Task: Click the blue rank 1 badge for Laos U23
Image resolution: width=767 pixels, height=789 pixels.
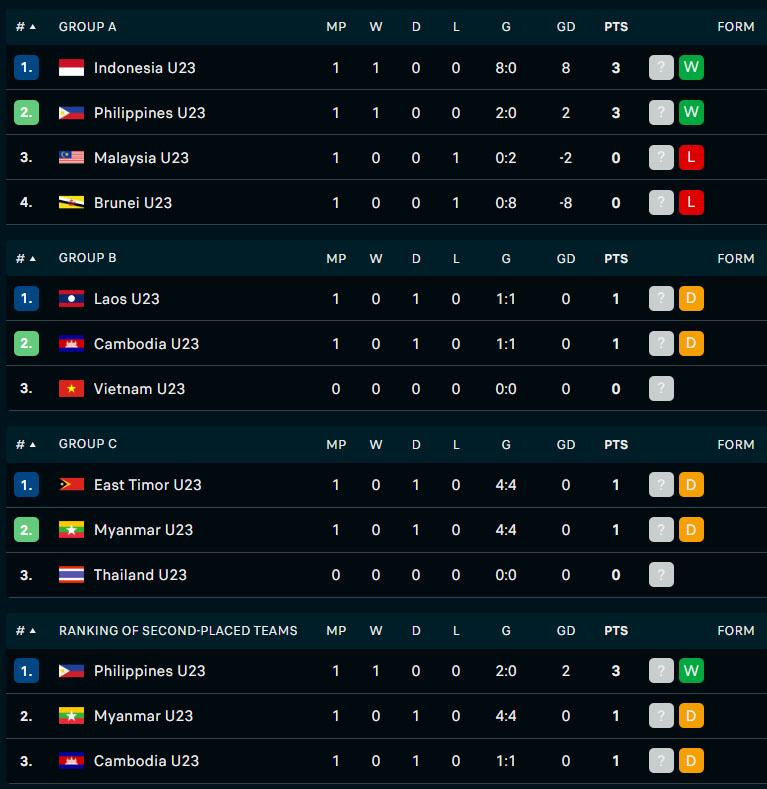Action: coord(27,298)
